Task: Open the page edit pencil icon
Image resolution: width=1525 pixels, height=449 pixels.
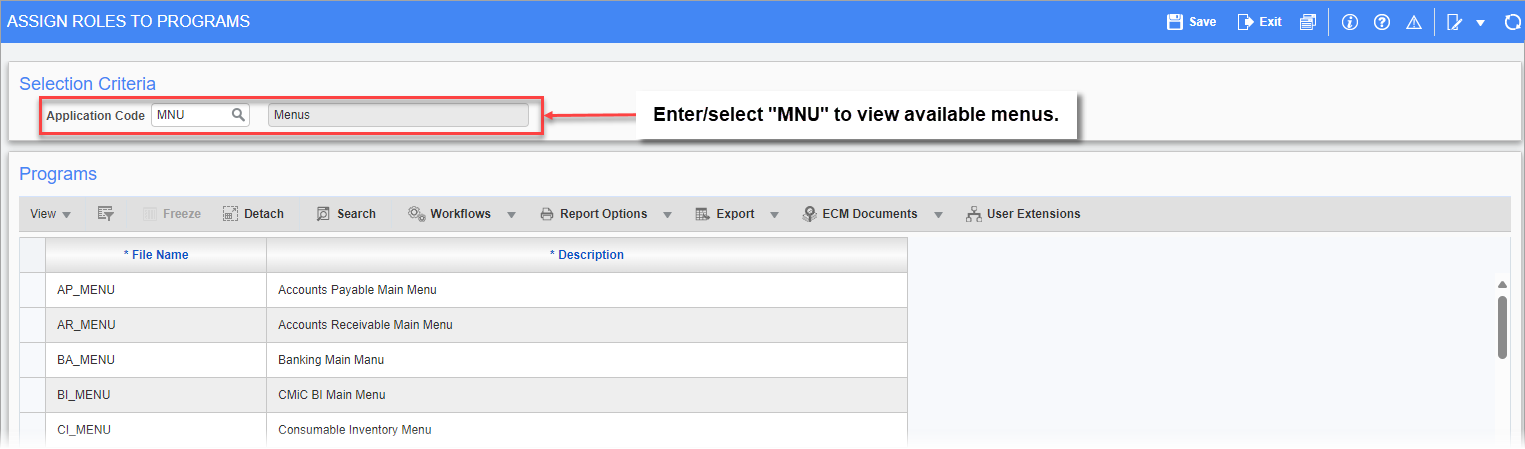Action: 1455,21
